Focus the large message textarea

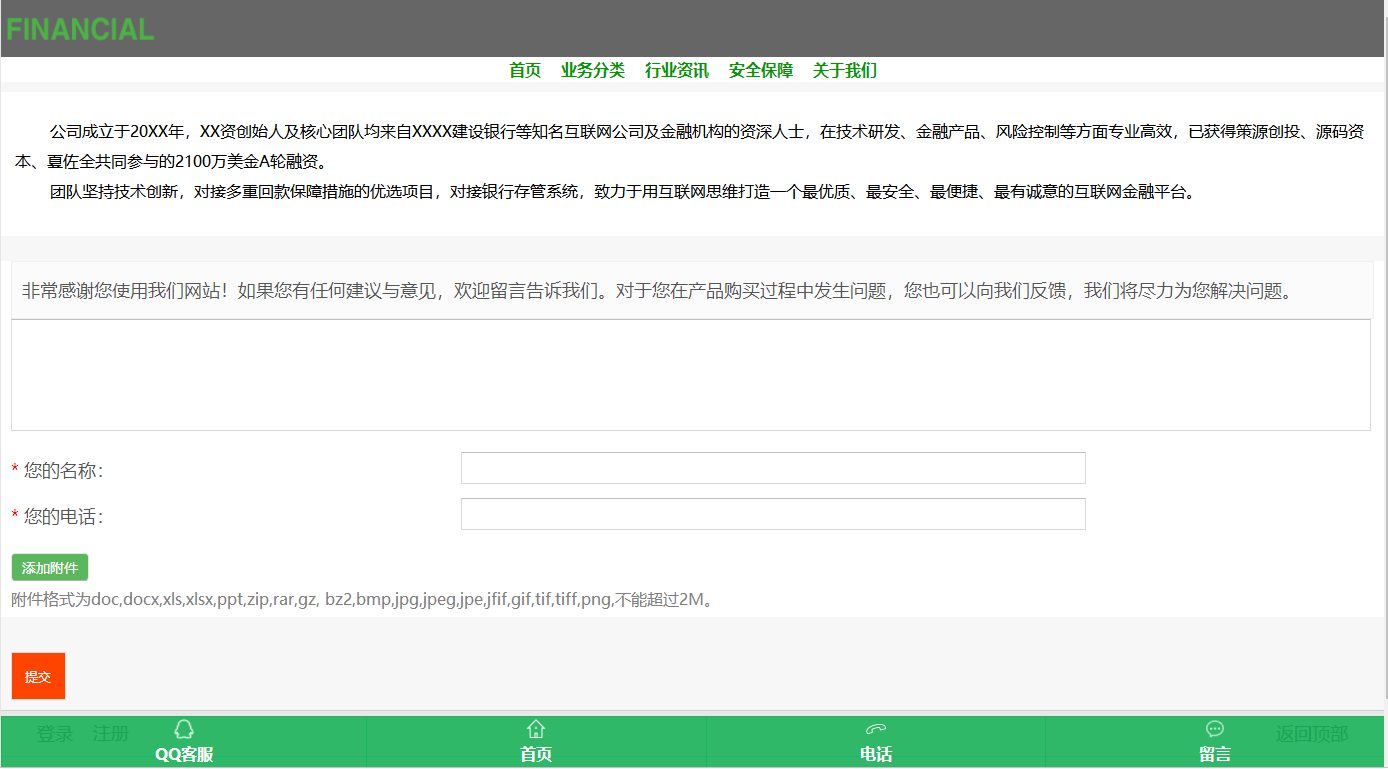(690, 375)
